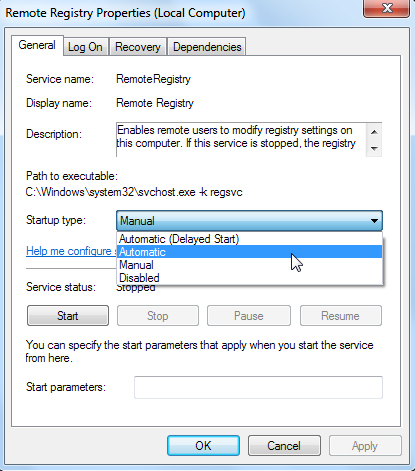Click the Start service button
Screen dimensions: 415x471
coord(68,316)
